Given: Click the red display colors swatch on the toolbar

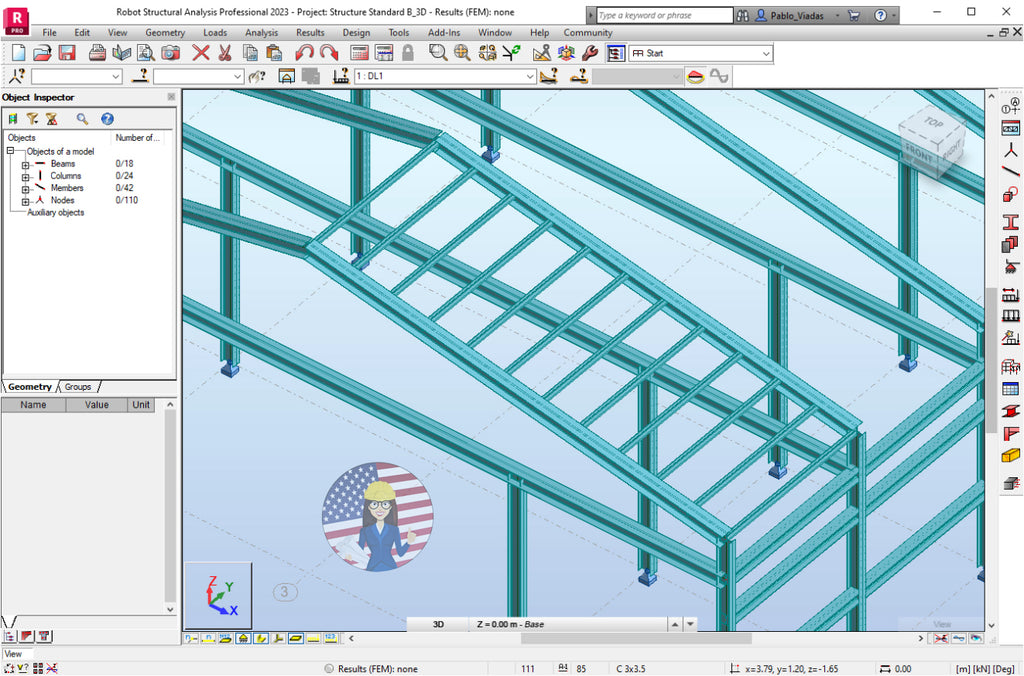Looking at the screenshot, I should (x=696, y=75).
